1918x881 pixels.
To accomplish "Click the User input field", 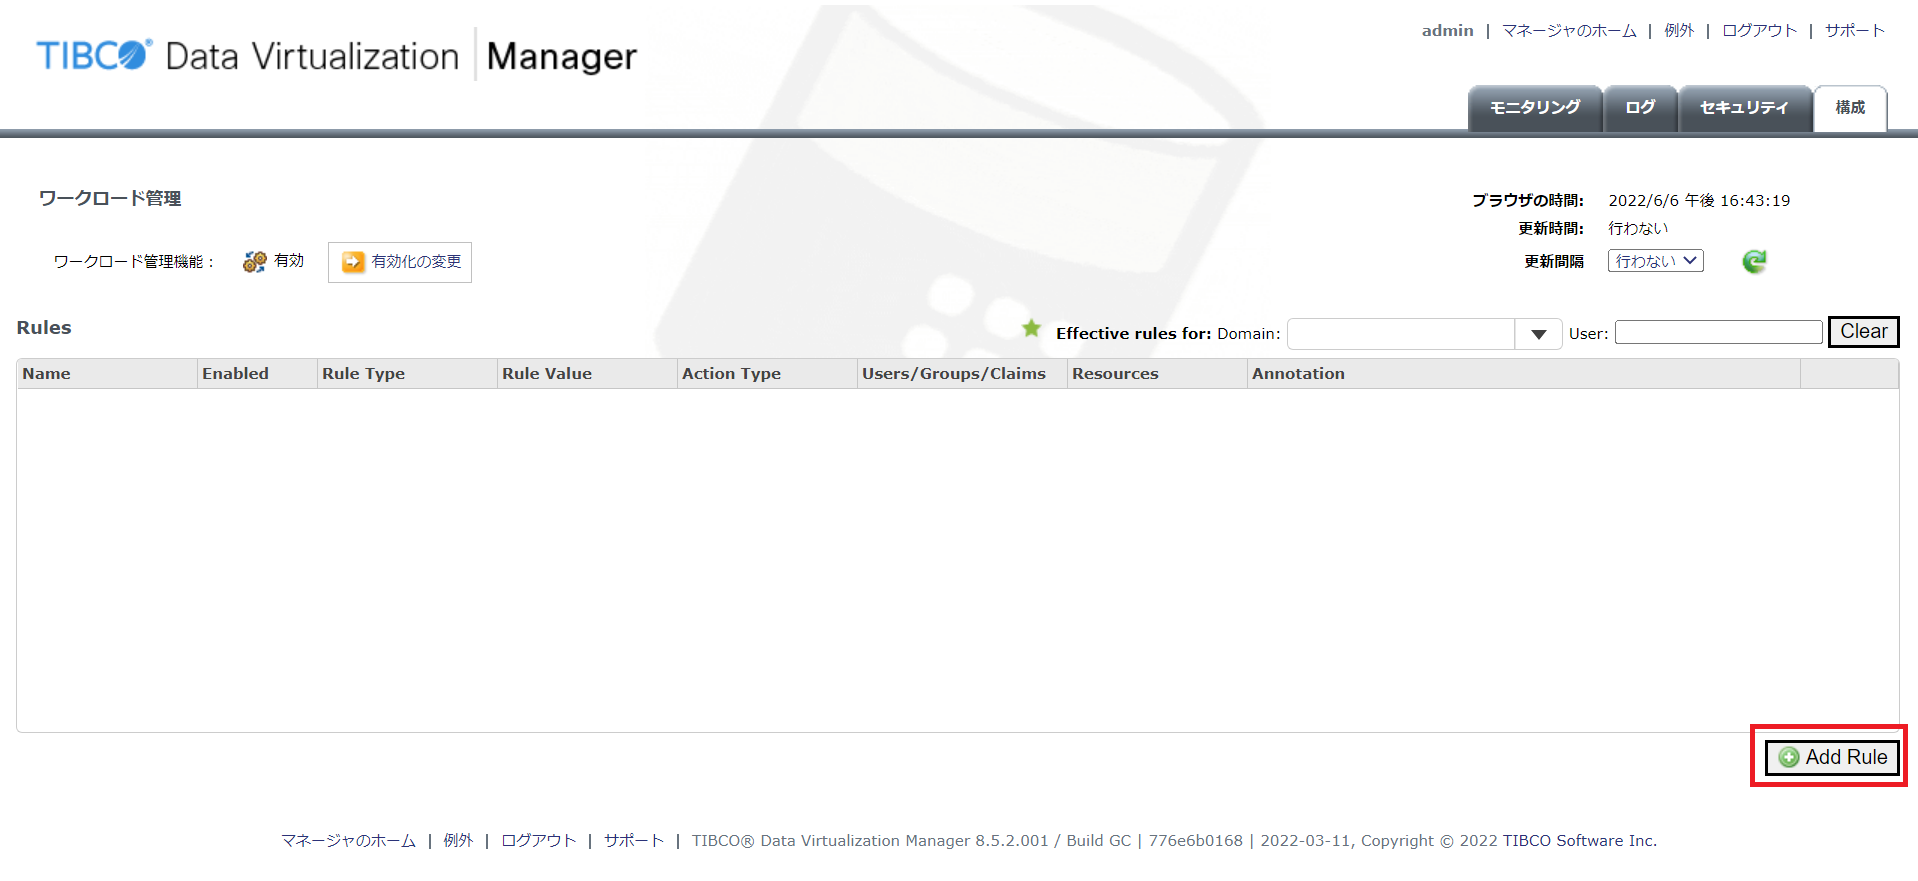I will [x=1717, y=333].
